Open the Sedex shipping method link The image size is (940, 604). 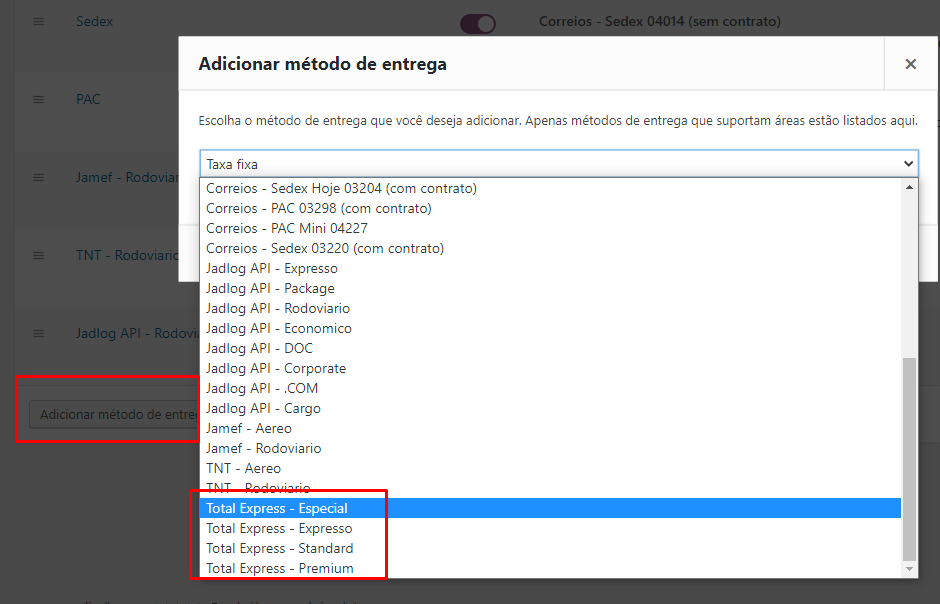(95, 22)
